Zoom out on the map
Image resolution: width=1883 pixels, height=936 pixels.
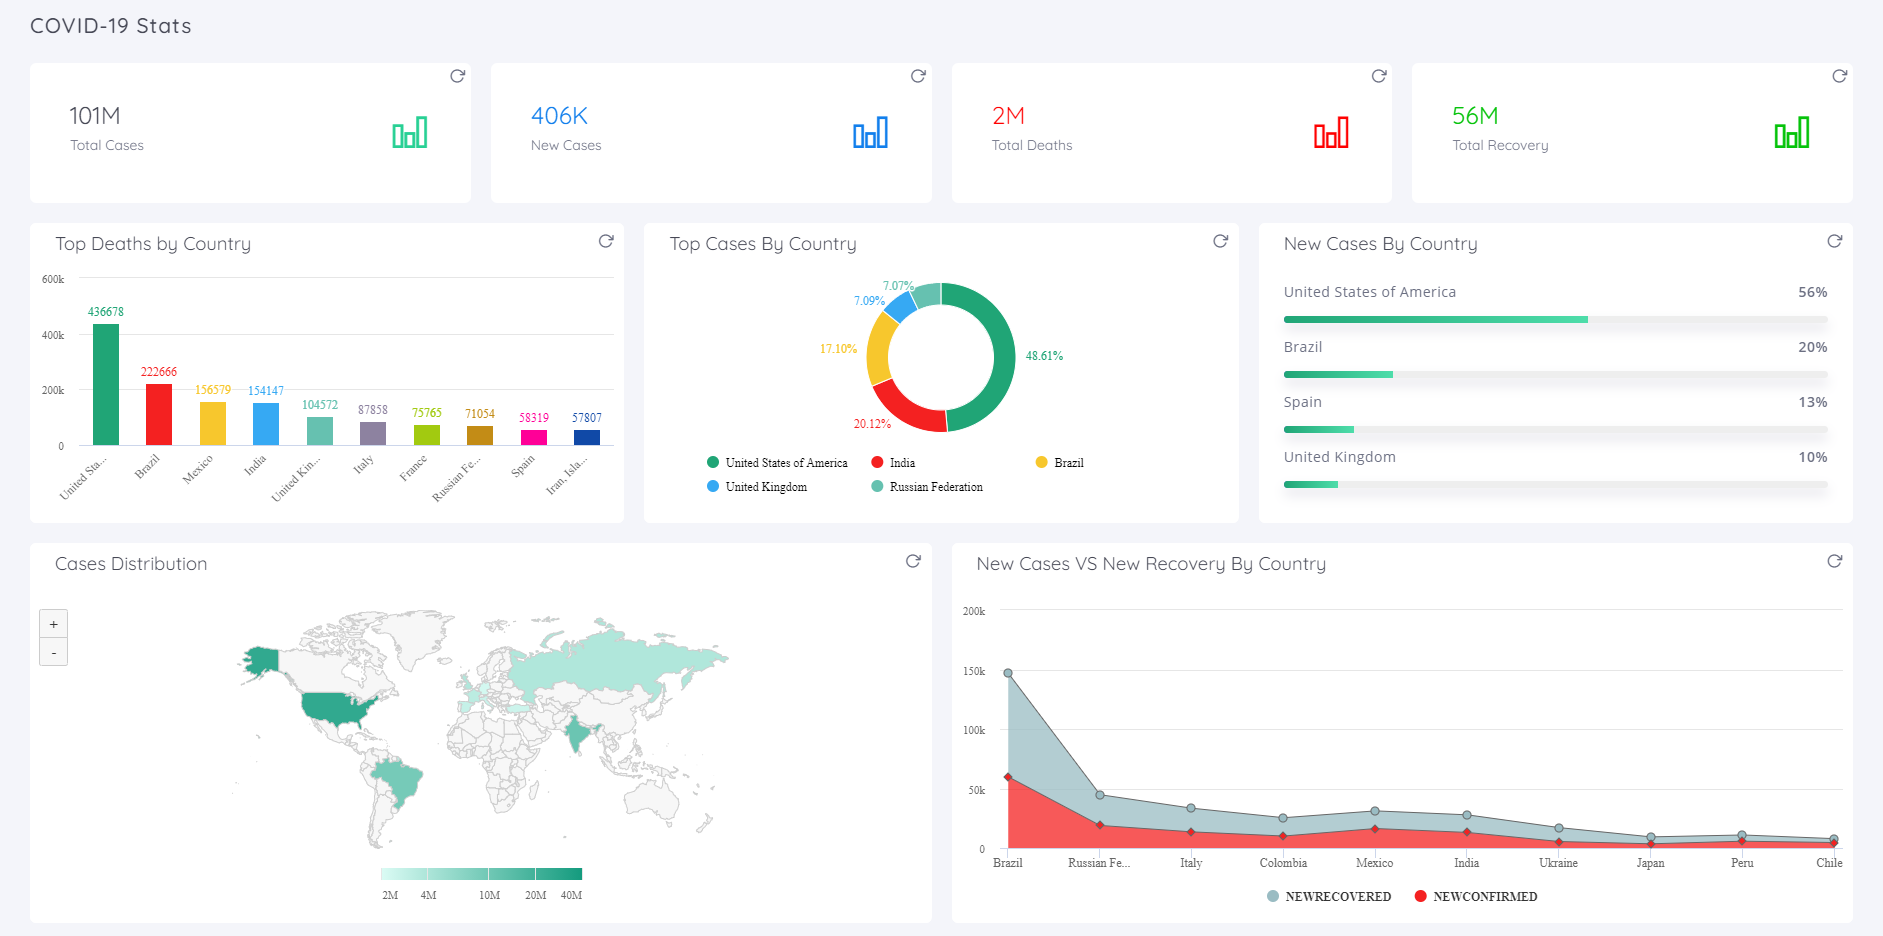[54, 652]
